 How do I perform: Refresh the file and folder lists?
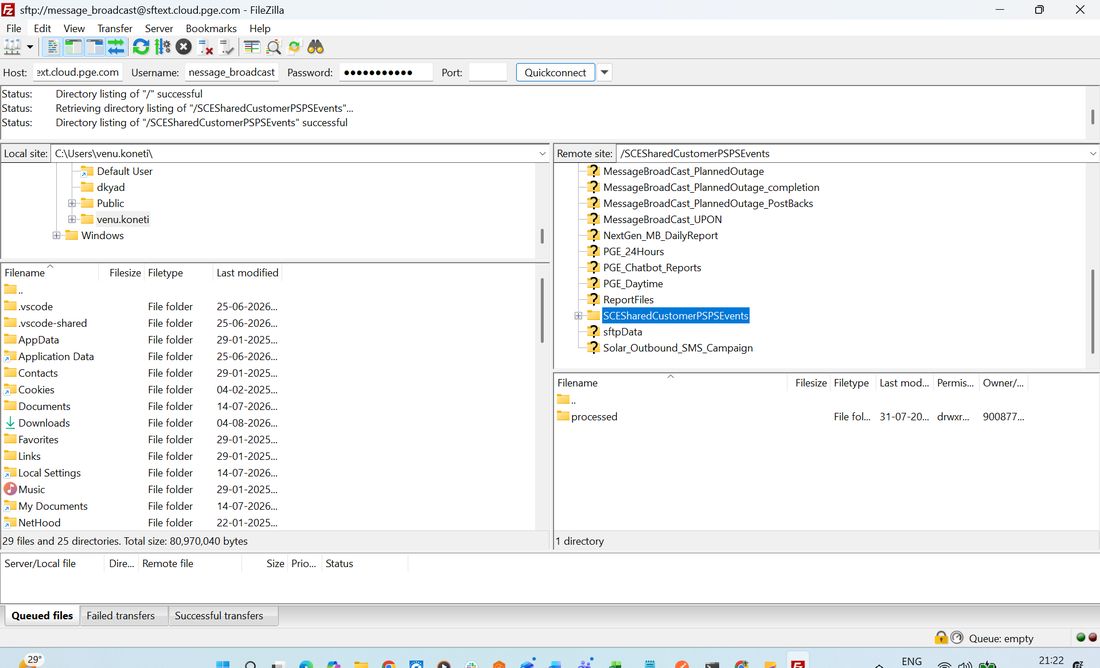[141, 47]
